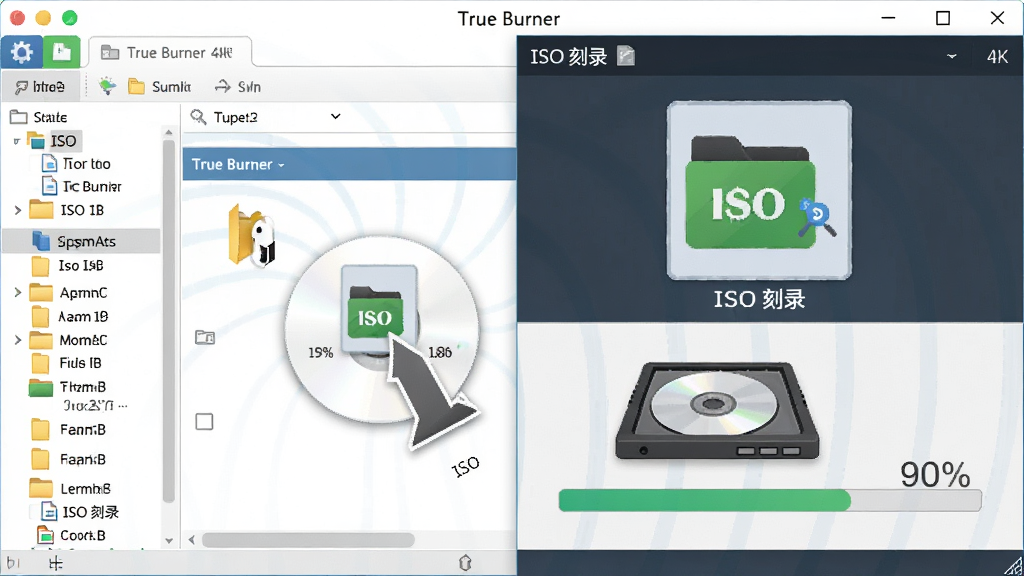Open the ISO 刻录 panel dropdown arrow
Viewport: 1024px width, 576px height.
click(x=952, y=56)
